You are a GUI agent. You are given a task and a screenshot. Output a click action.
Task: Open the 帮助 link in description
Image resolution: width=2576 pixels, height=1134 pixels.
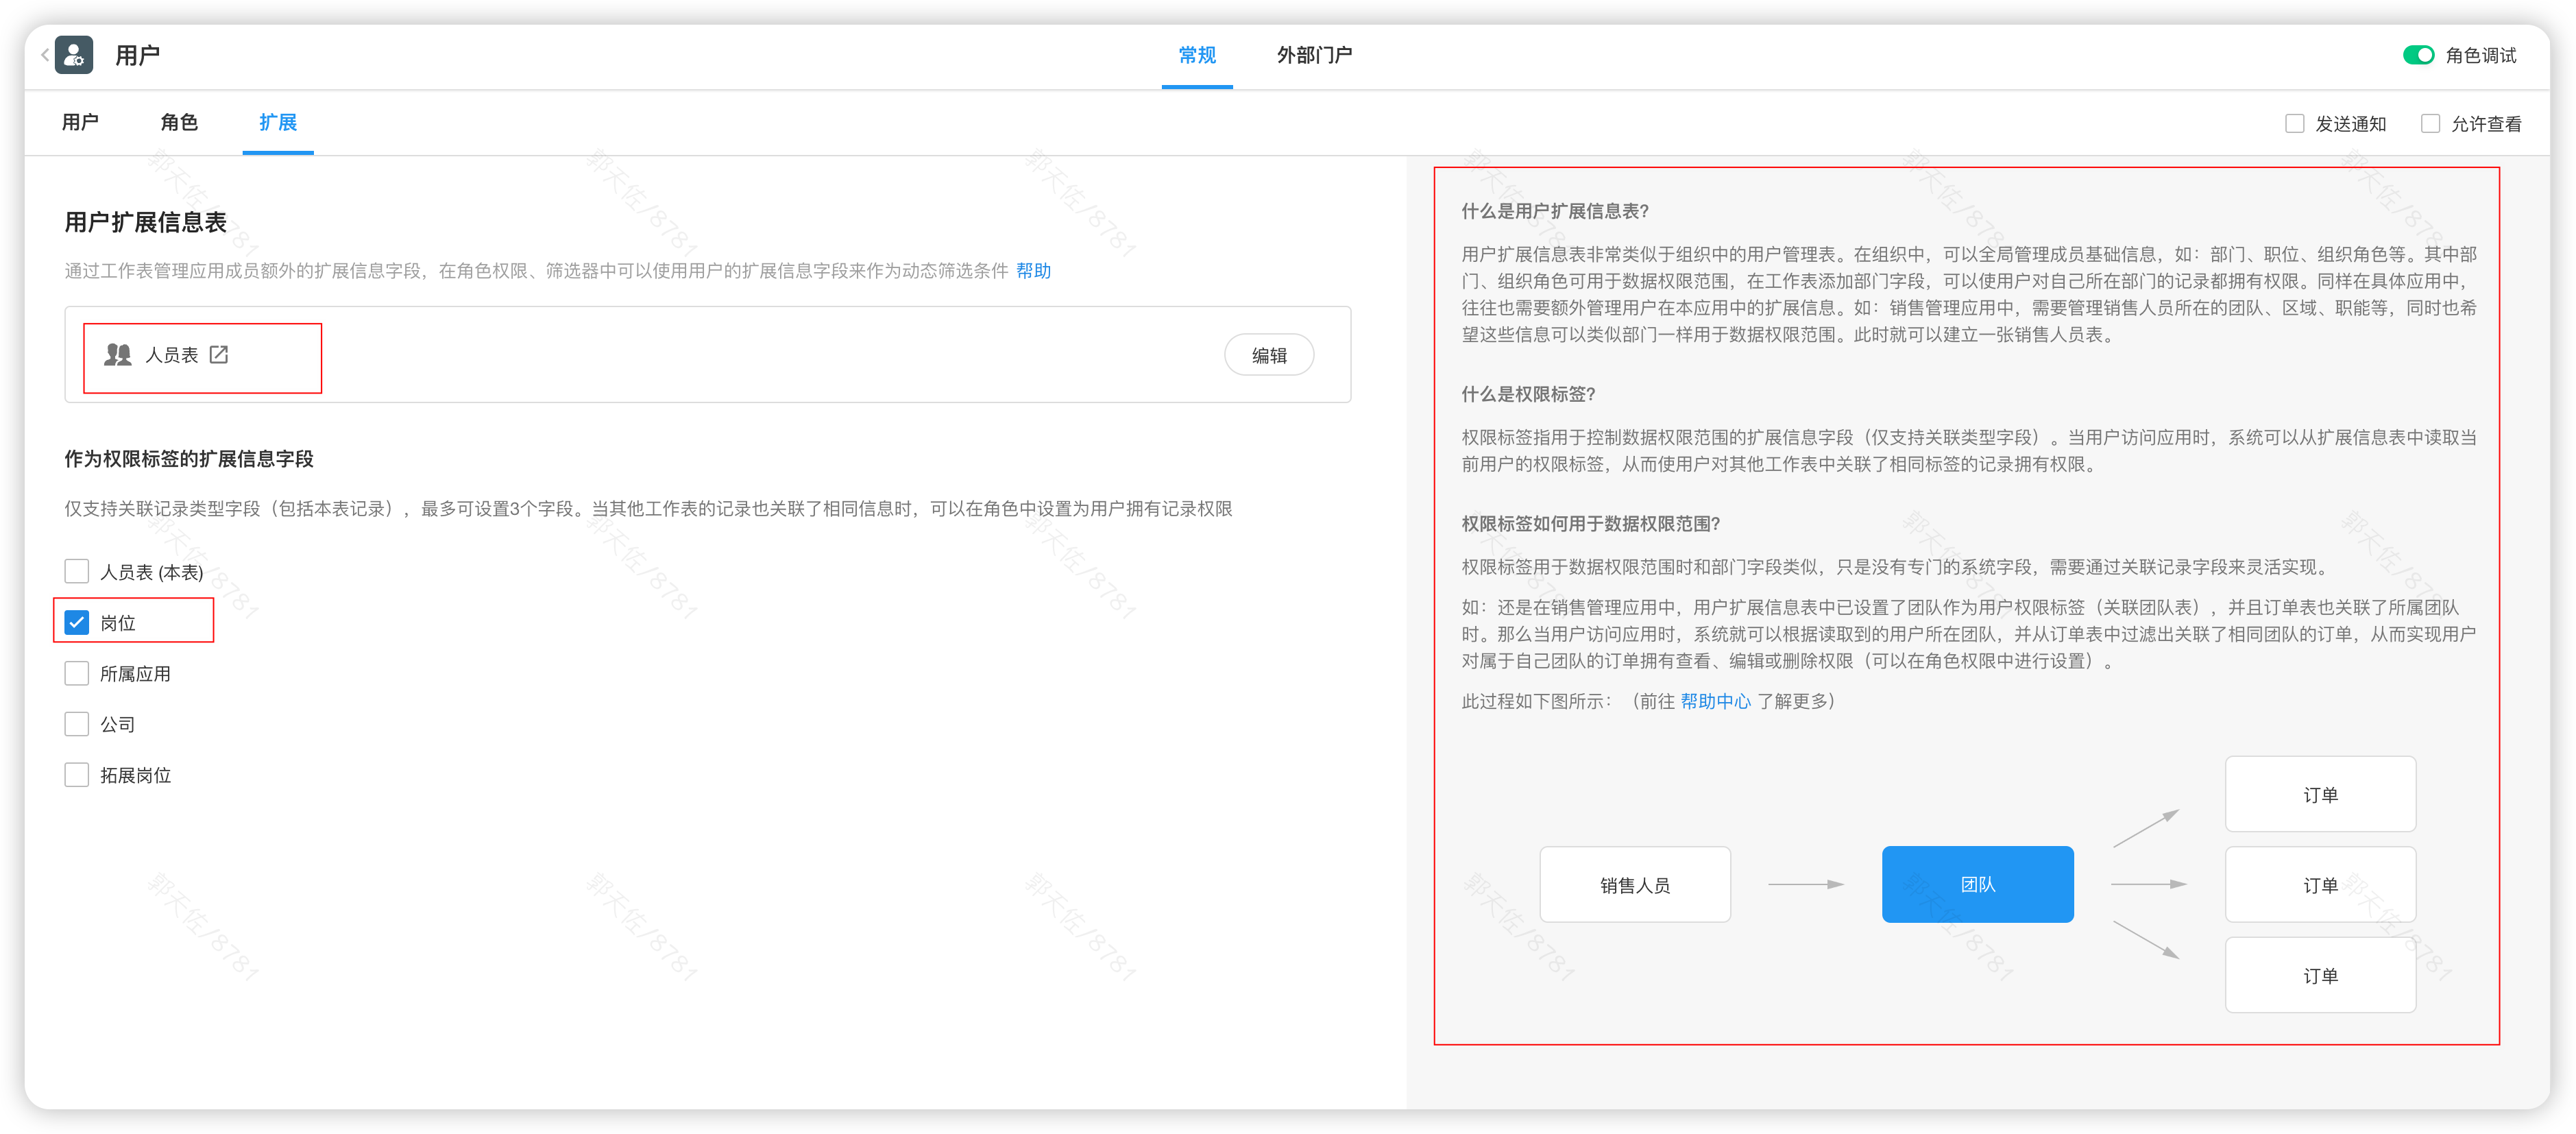(1033, 271)
